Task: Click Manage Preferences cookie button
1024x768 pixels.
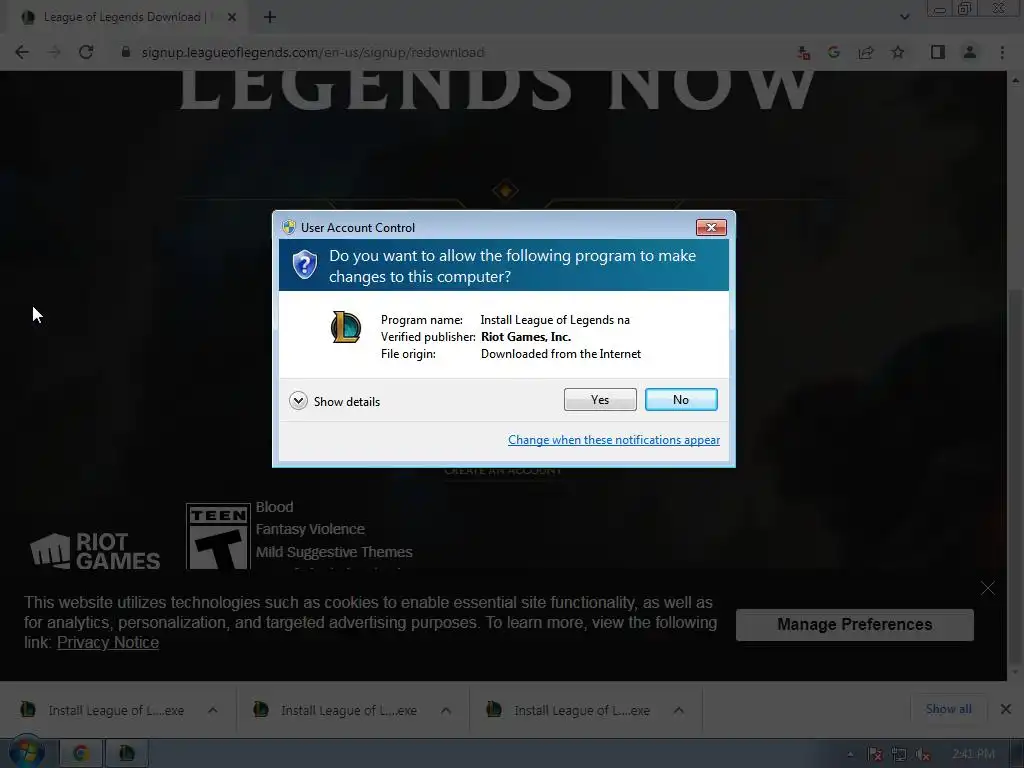Action: [855, 624]
